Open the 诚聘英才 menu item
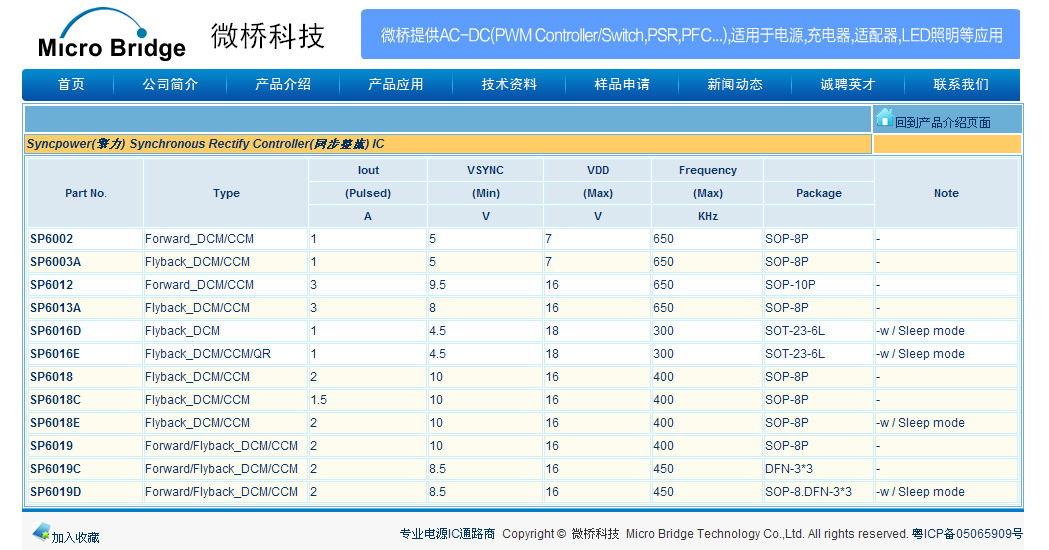The image size is (1049, 550). coord(848,84)
